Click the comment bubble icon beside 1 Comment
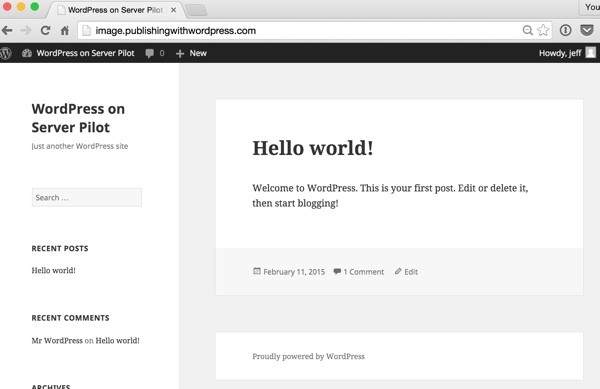 [337, 271]
